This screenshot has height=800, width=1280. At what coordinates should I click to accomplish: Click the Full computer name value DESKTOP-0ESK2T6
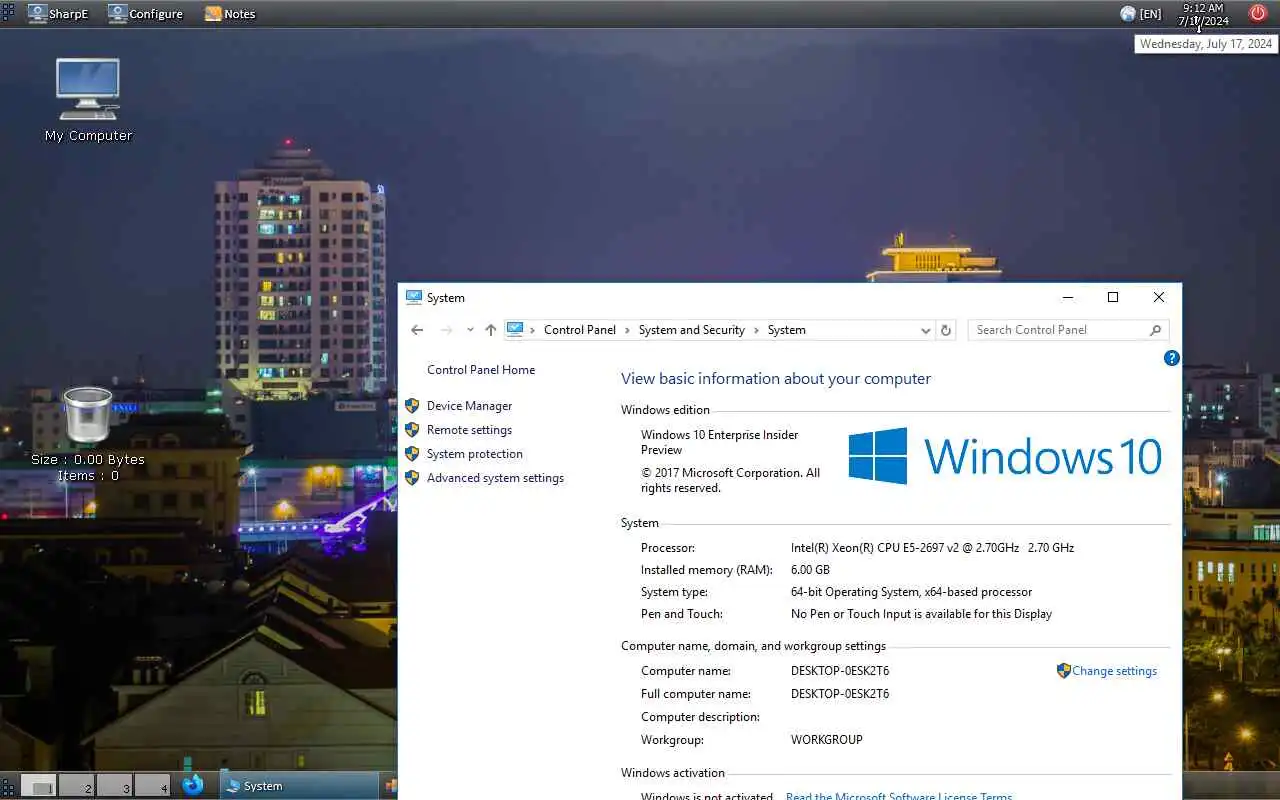pos(840,694)
